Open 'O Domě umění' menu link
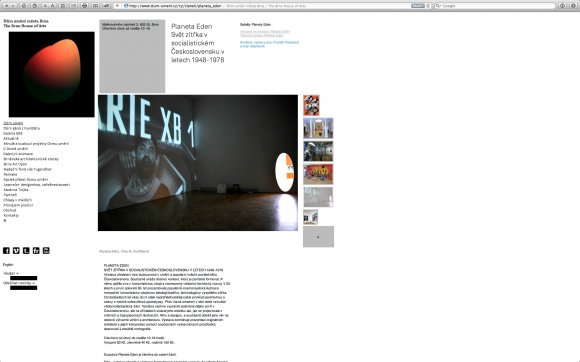Screen dimensions: 580x362 click(x=16, y=149)
